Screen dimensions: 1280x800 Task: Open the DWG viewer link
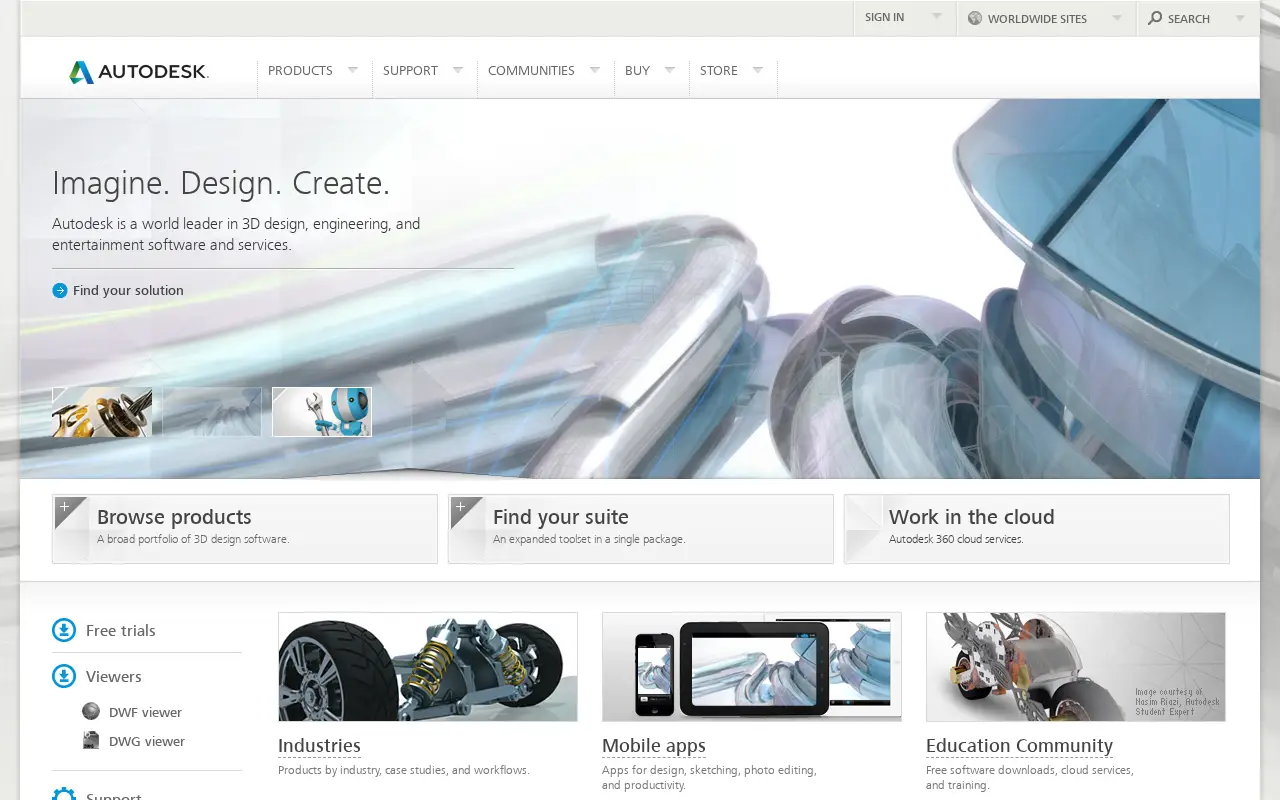(147, 741)
